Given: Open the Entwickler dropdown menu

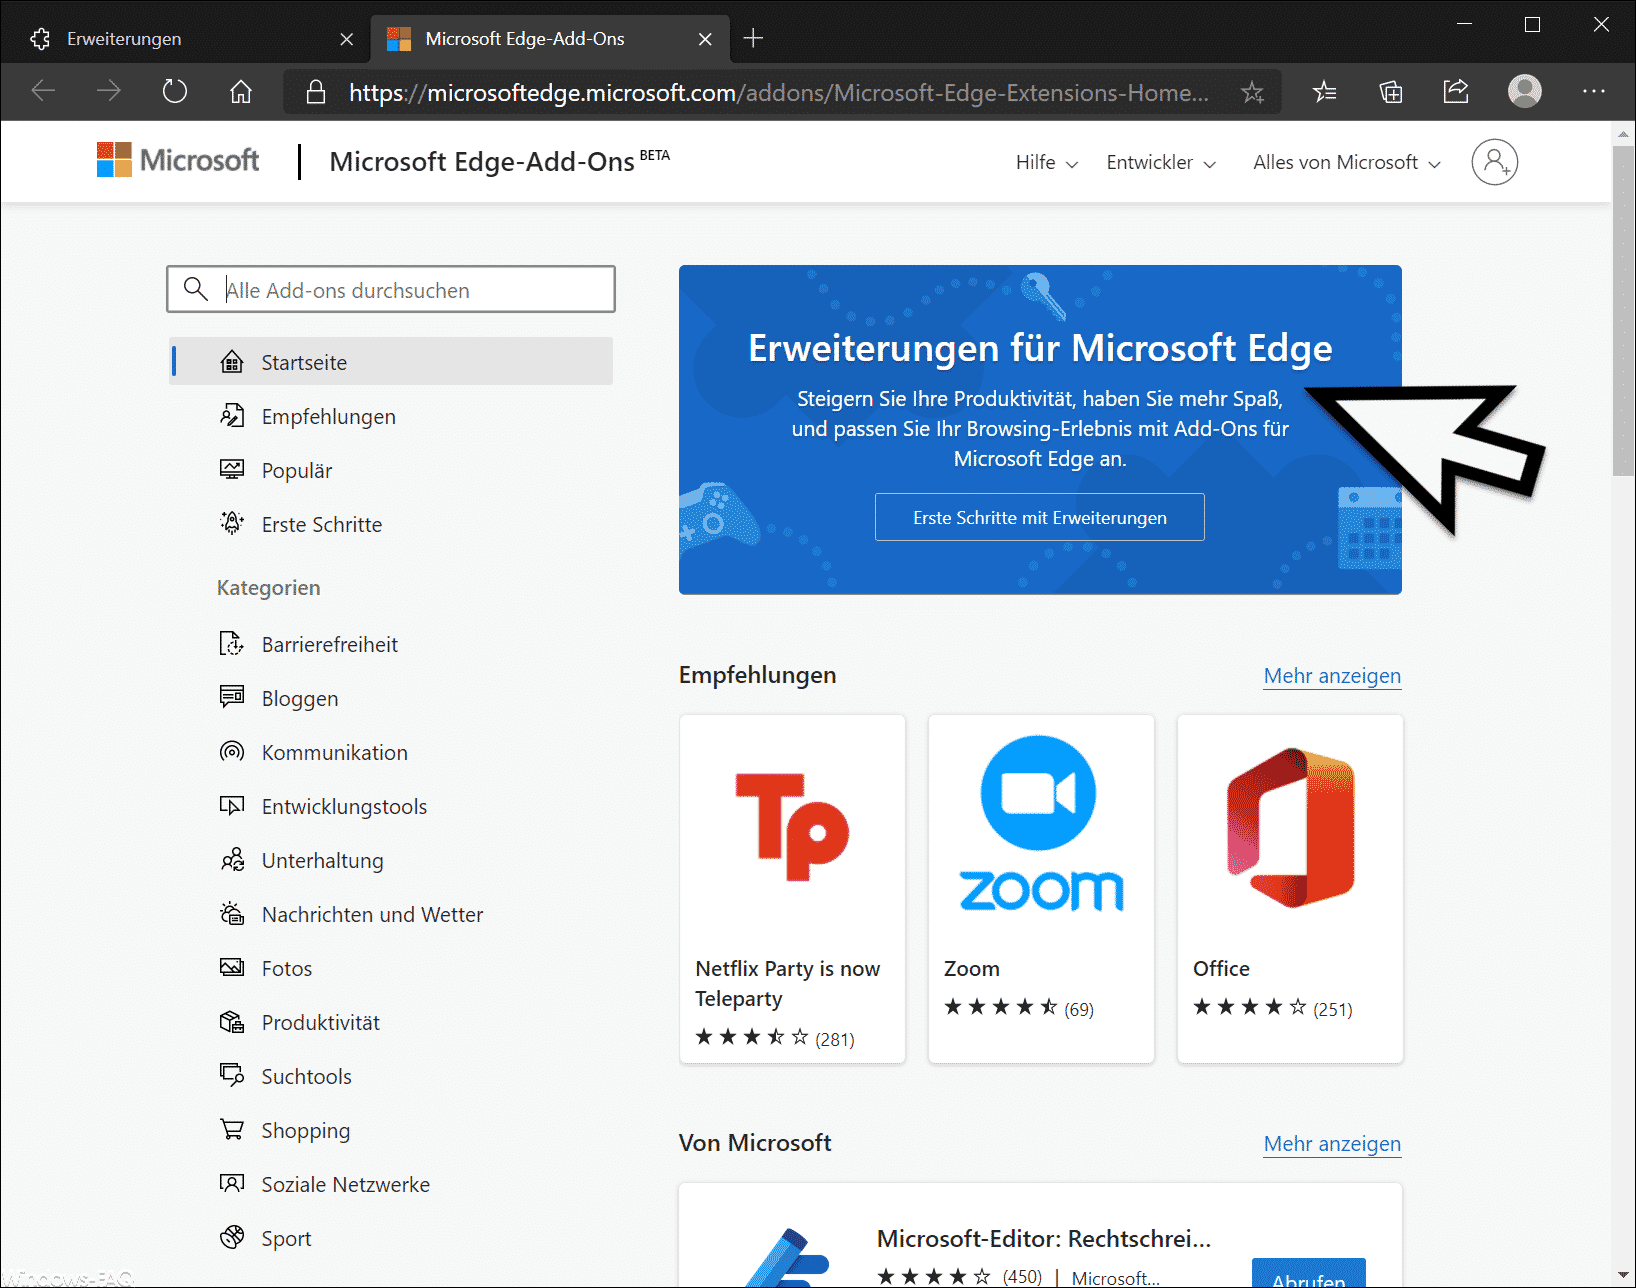Looking at the screenshot, I should tap(1160, 161).
